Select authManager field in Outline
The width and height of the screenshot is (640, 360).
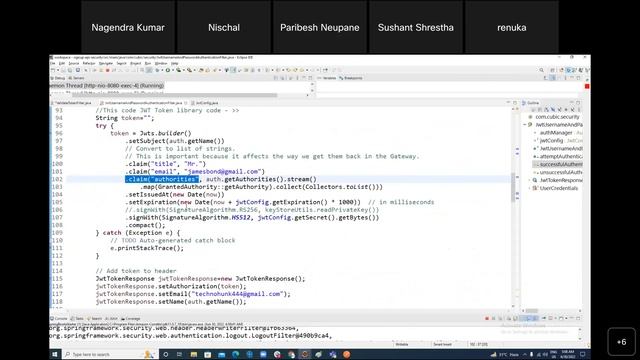click(x=556, y=133)
